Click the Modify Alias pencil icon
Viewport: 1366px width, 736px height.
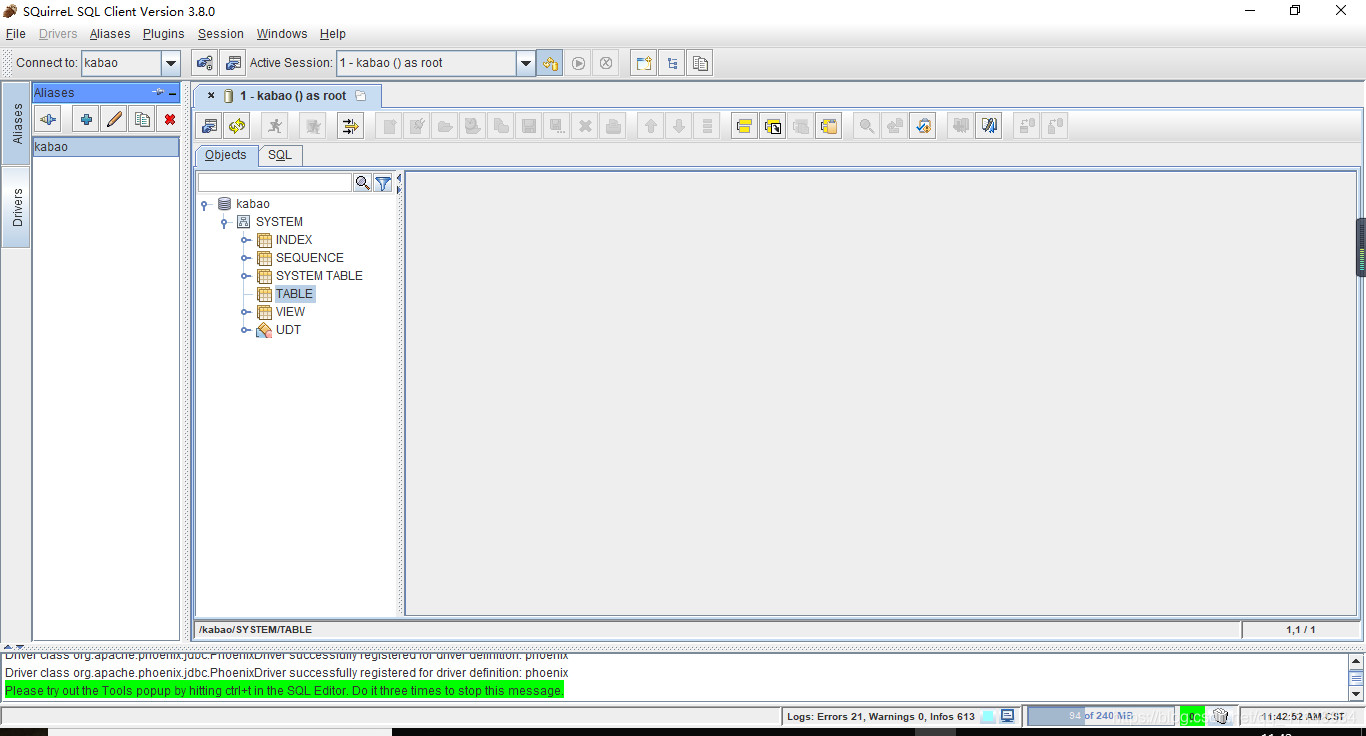tap(113, 119)
